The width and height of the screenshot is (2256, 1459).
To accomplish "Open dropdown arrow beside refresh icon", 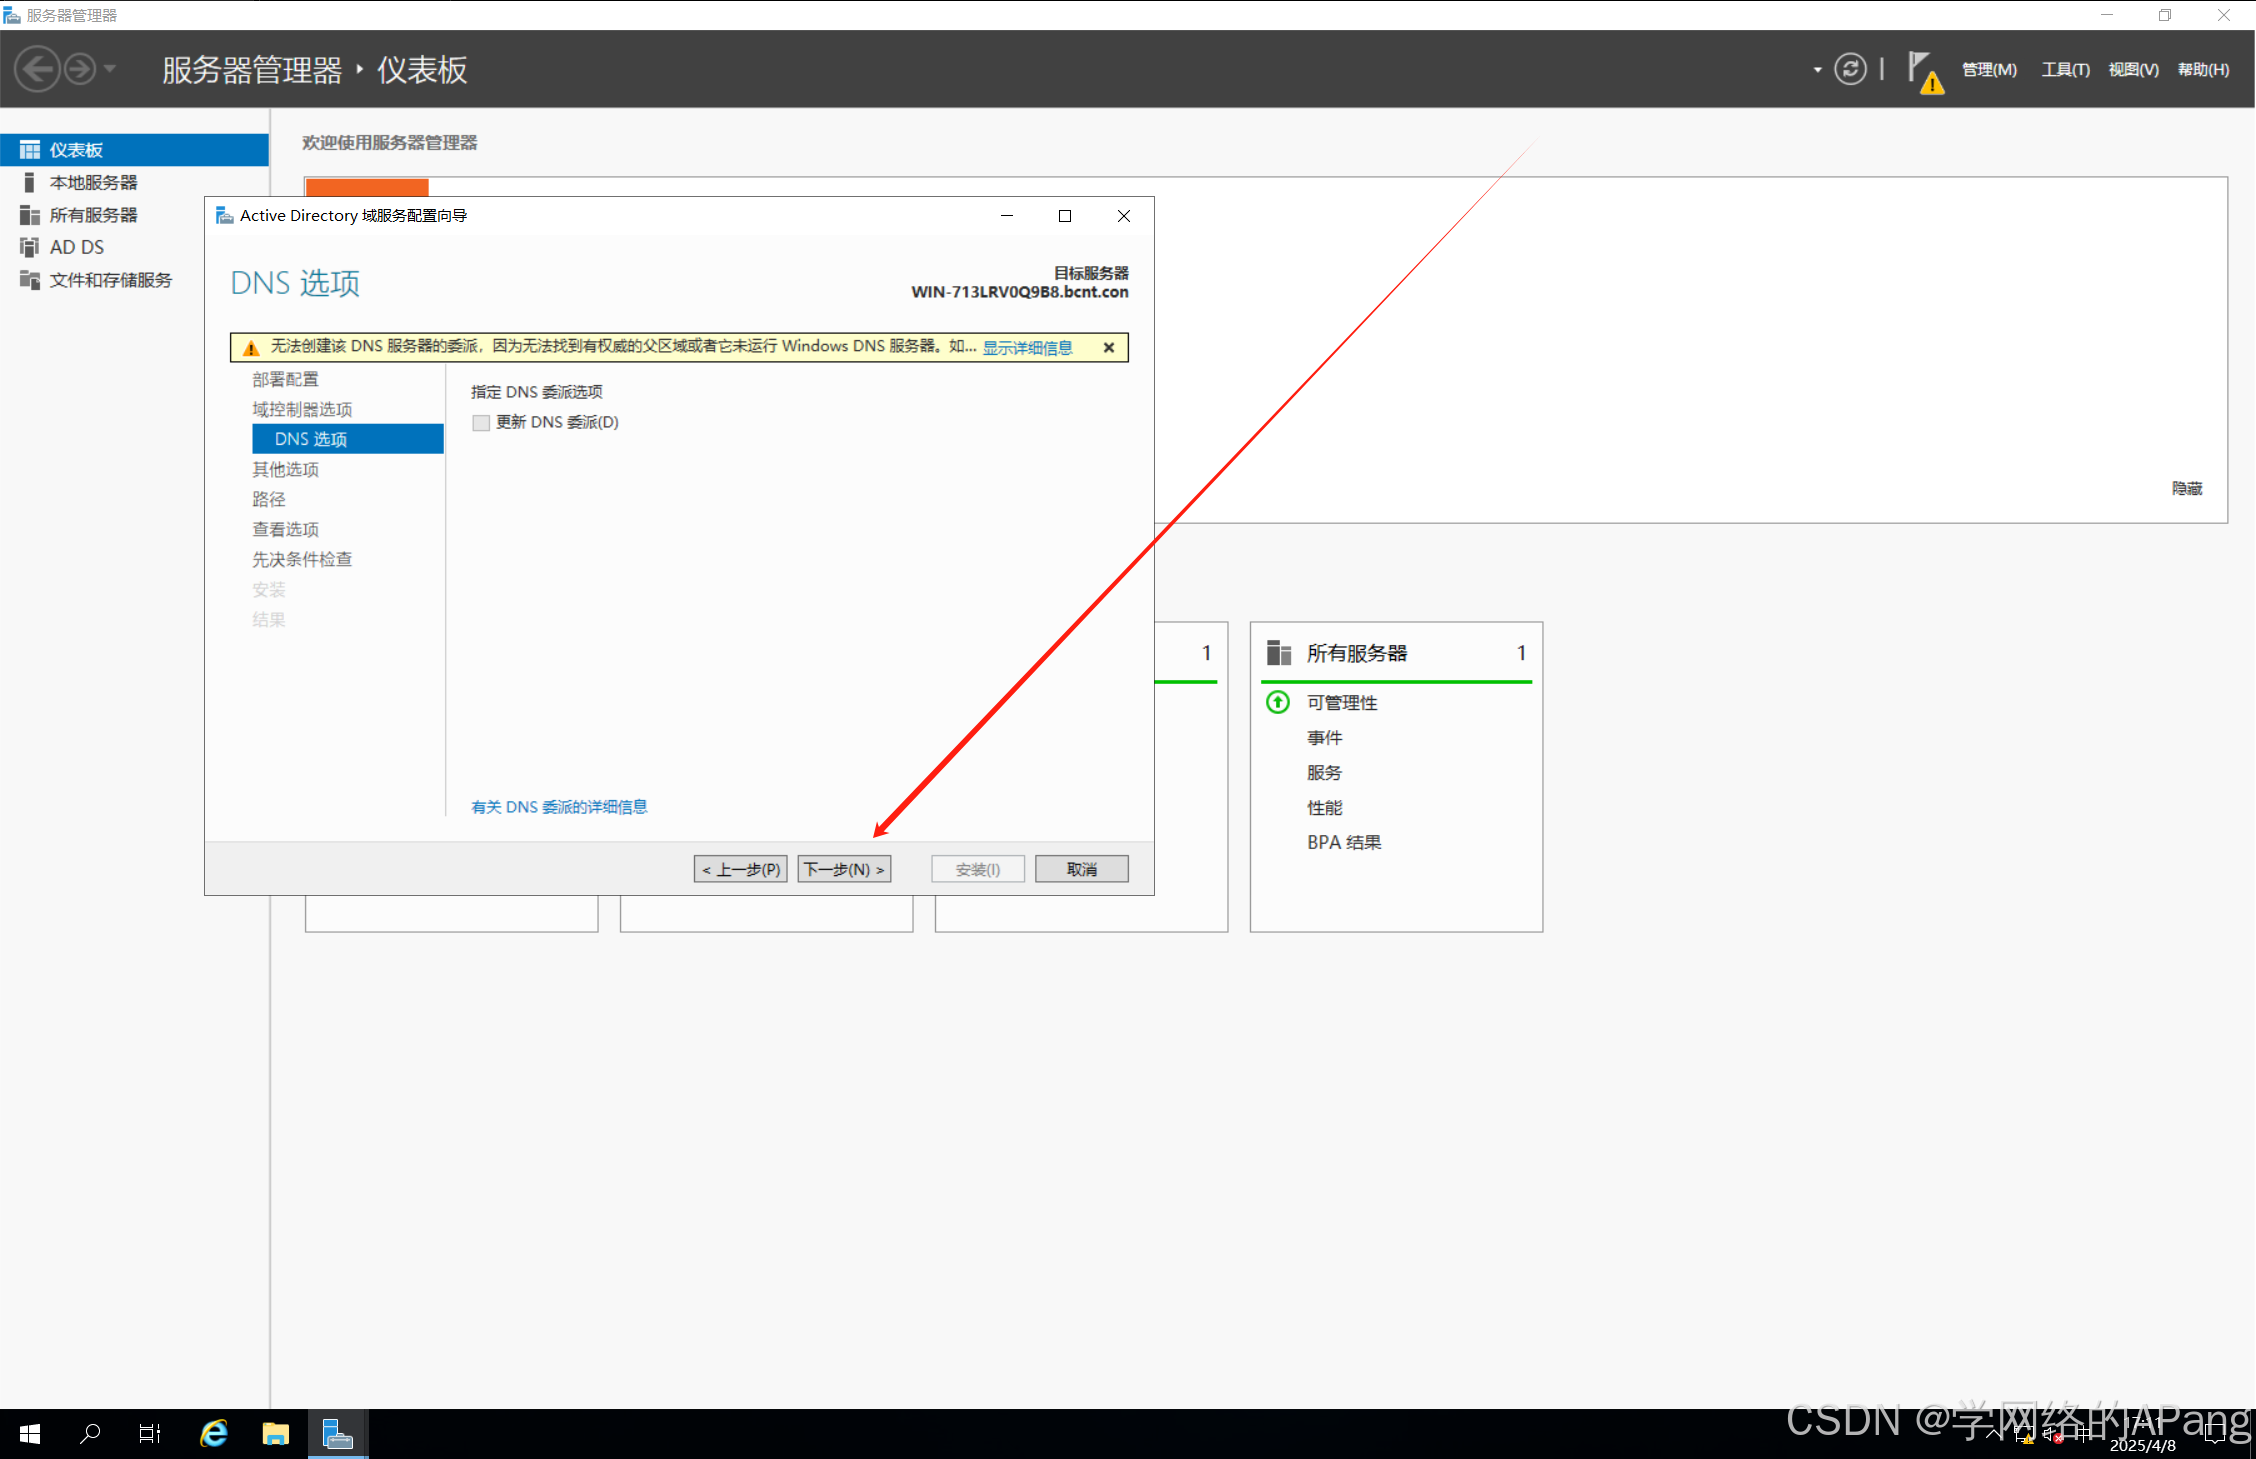I will click(x=1817, y=70).
